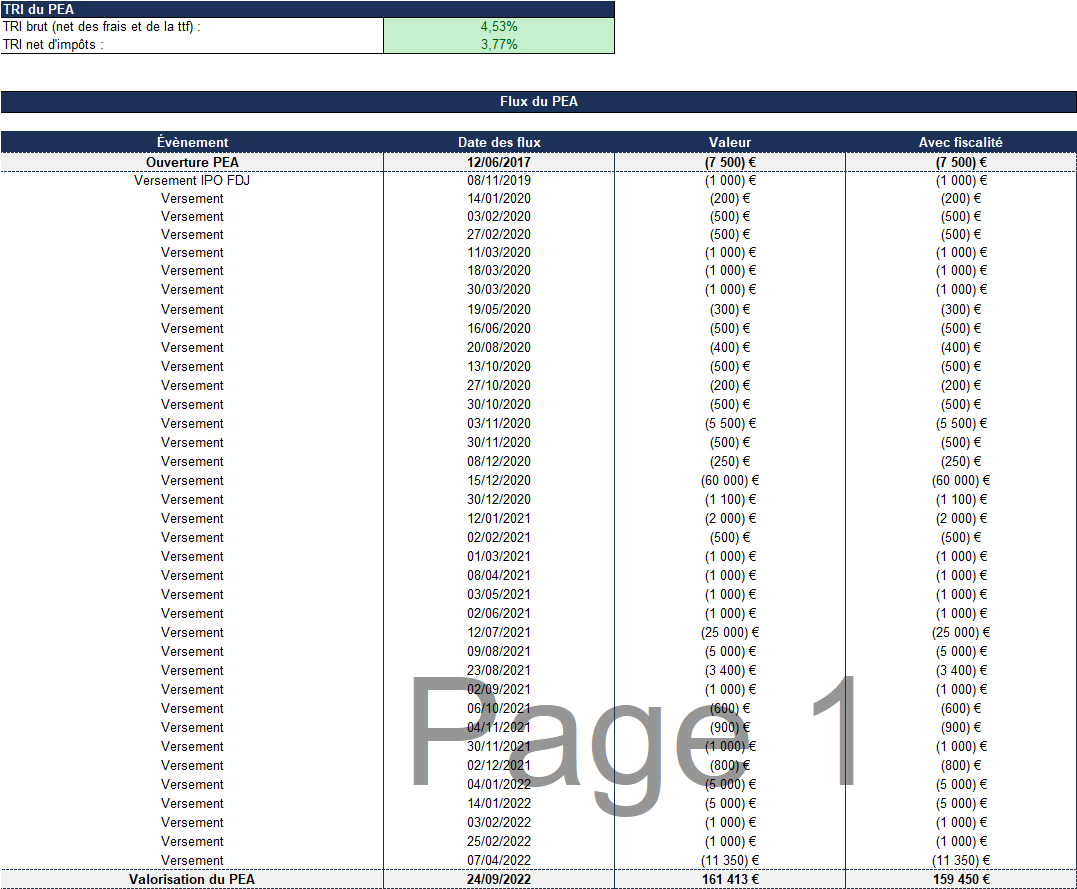Click the date cell 14/01/2022
Viewport: 1077px width, 889px height.
pos(499,804)
